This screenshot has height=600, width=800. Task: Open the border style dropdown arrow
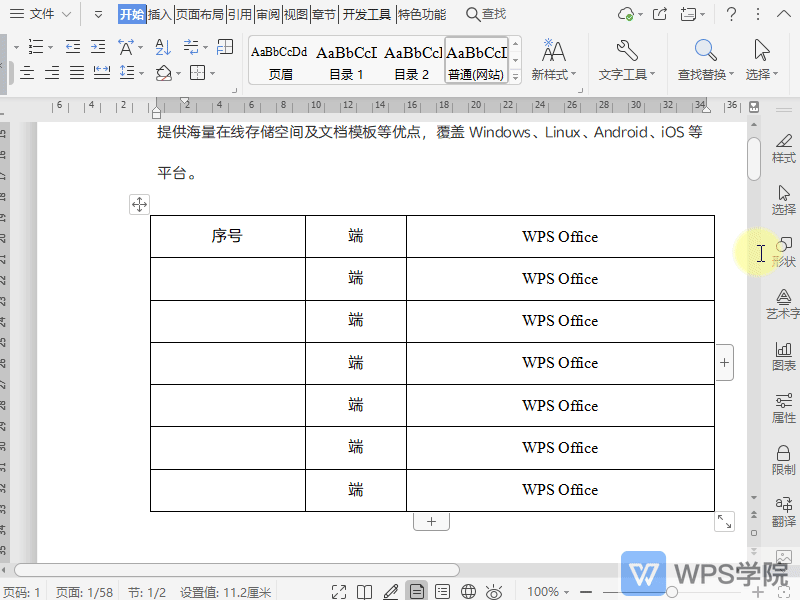pos(213,72)
